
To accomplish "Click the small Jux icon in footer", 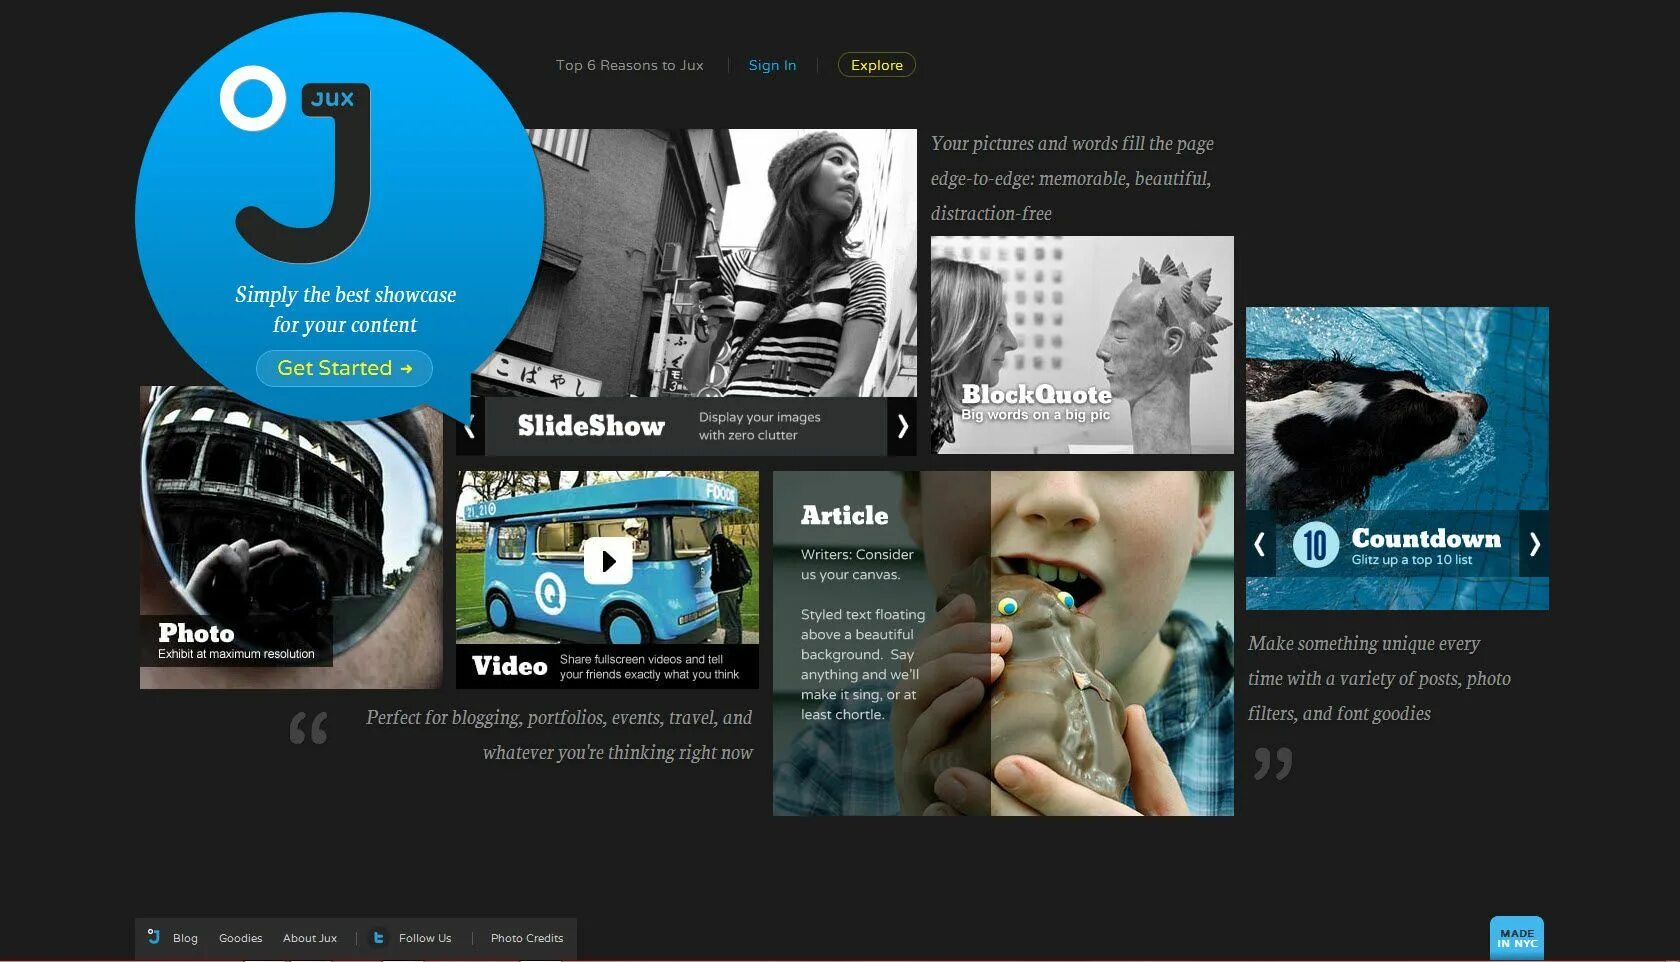I will (154, 937).
